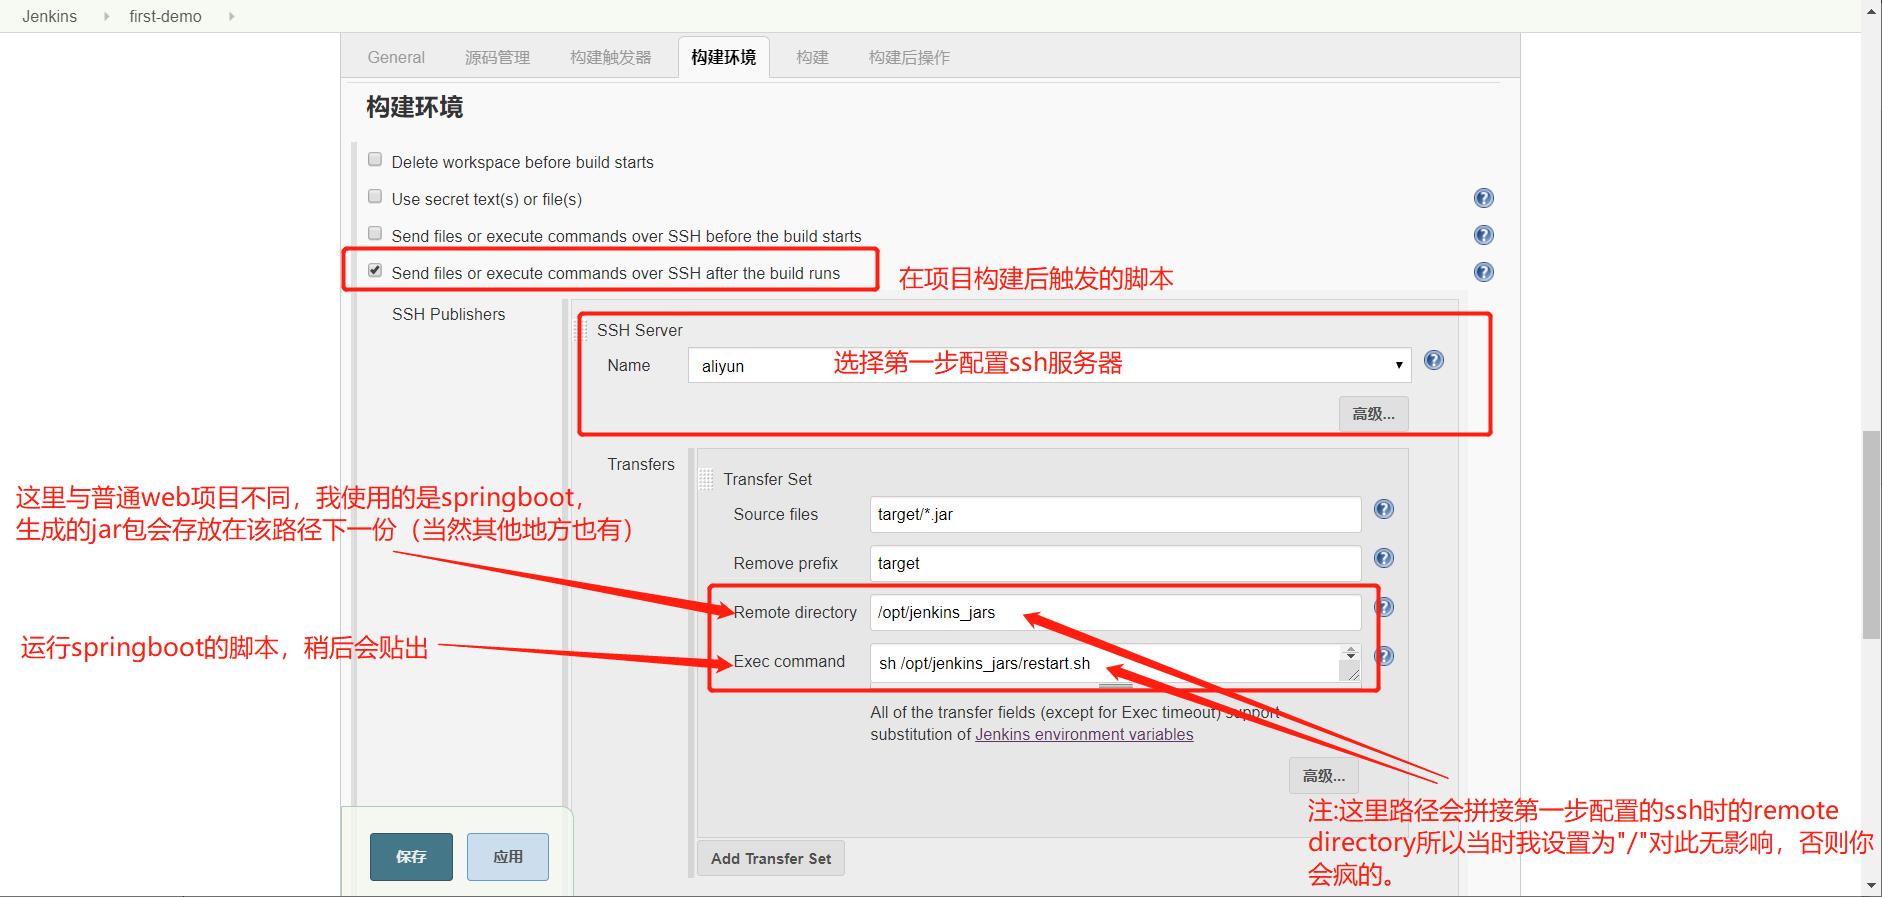This screenshot has height=897, width=1882.
Task: Click help icon for SSH after build runs
Action: [x=1483, y=272]
